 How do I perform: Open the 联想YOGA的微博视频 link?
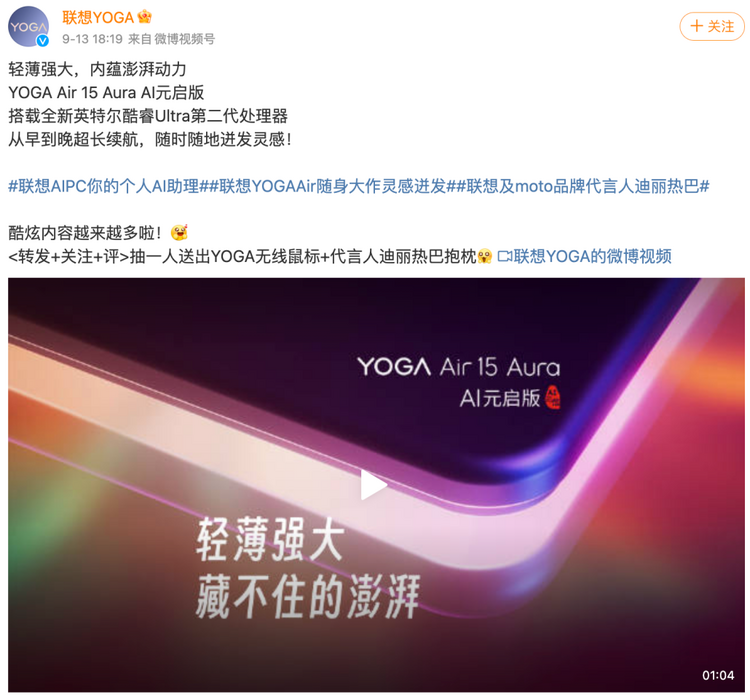point(592,256)
